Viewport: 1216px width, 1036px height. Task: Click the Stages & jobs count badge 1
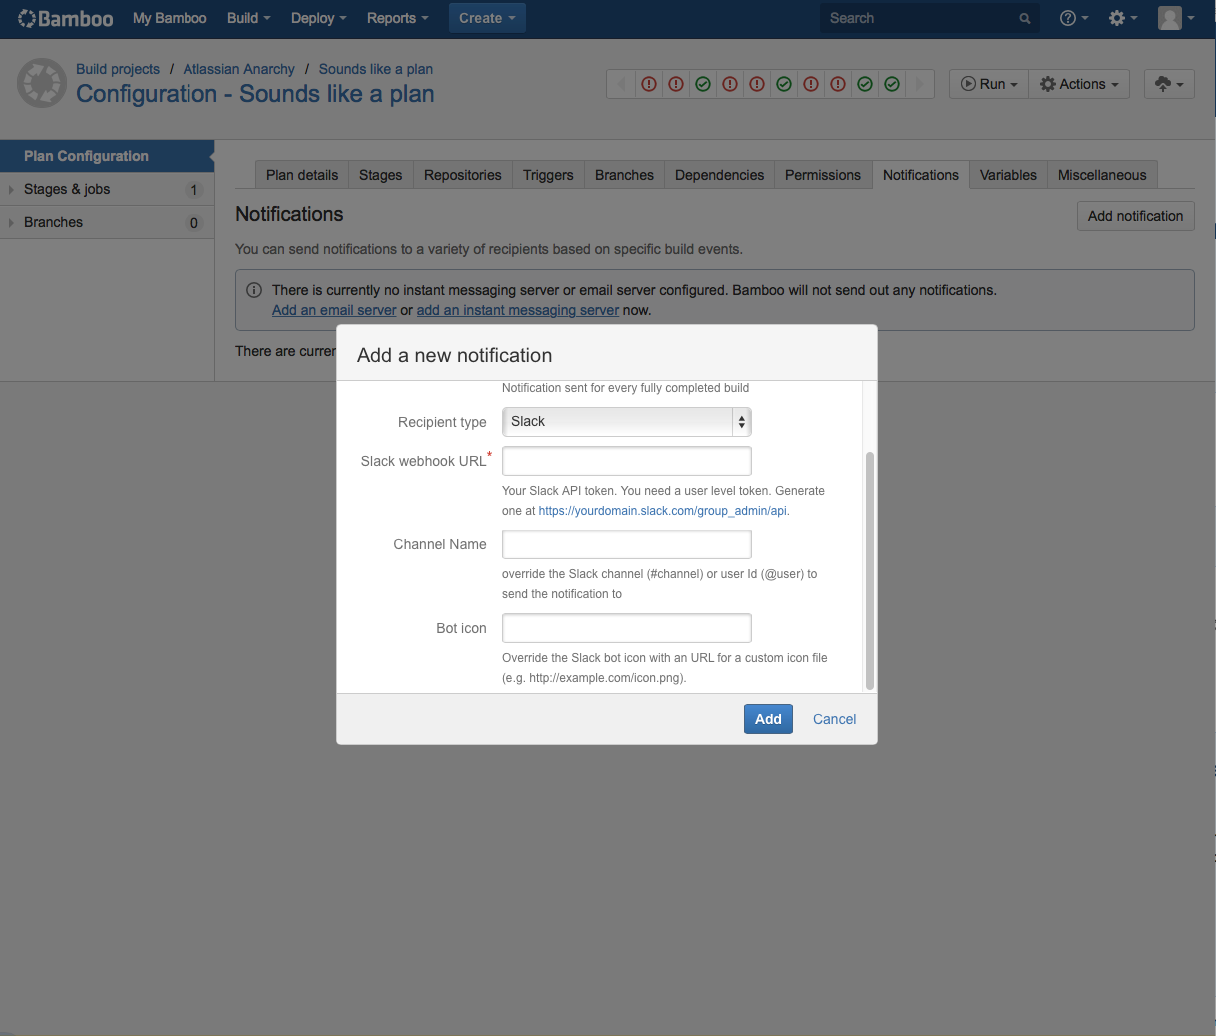pyautogui.click(x=194, y=190)
